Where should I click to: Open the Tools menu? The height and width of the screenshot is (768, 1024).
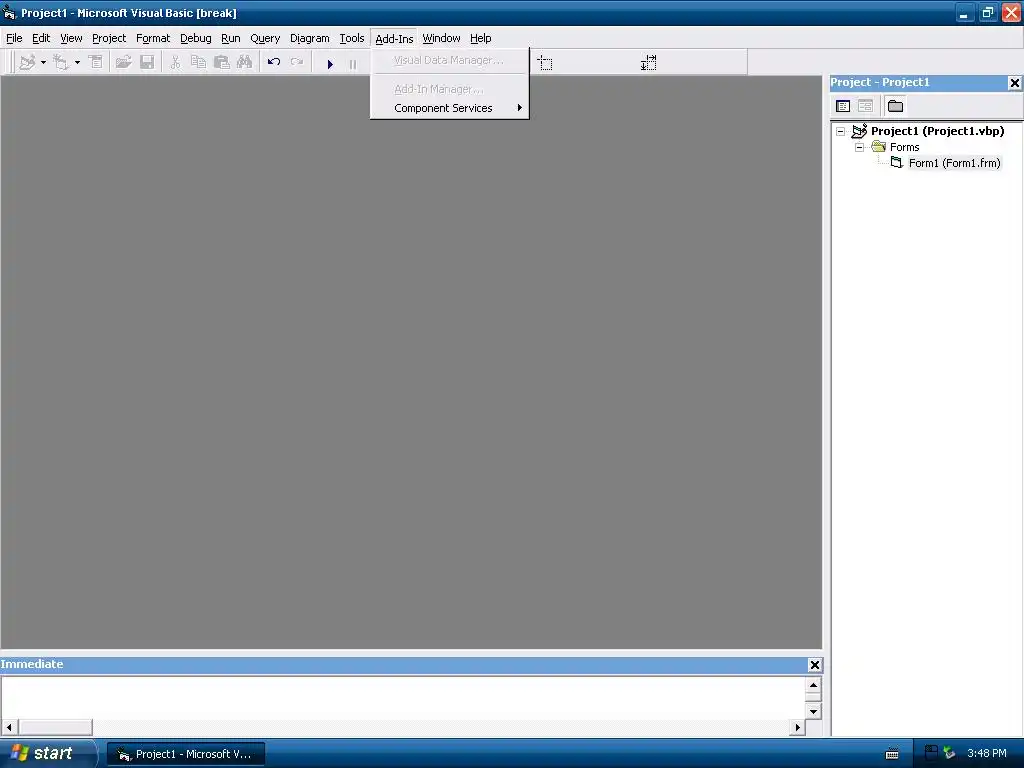pos(351,39)
